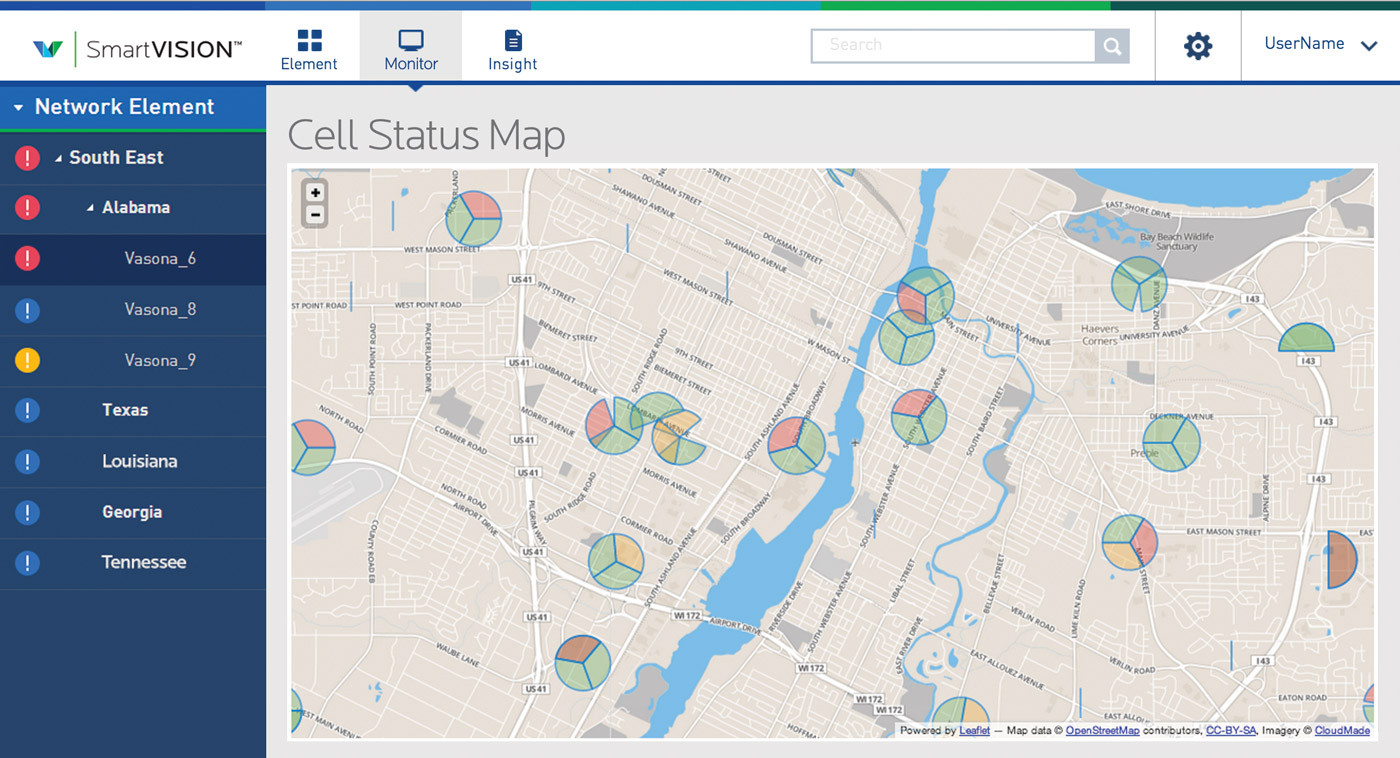Collapse the South East tree node
Screen dimensions: 1400x758
[x=58, y=158]
